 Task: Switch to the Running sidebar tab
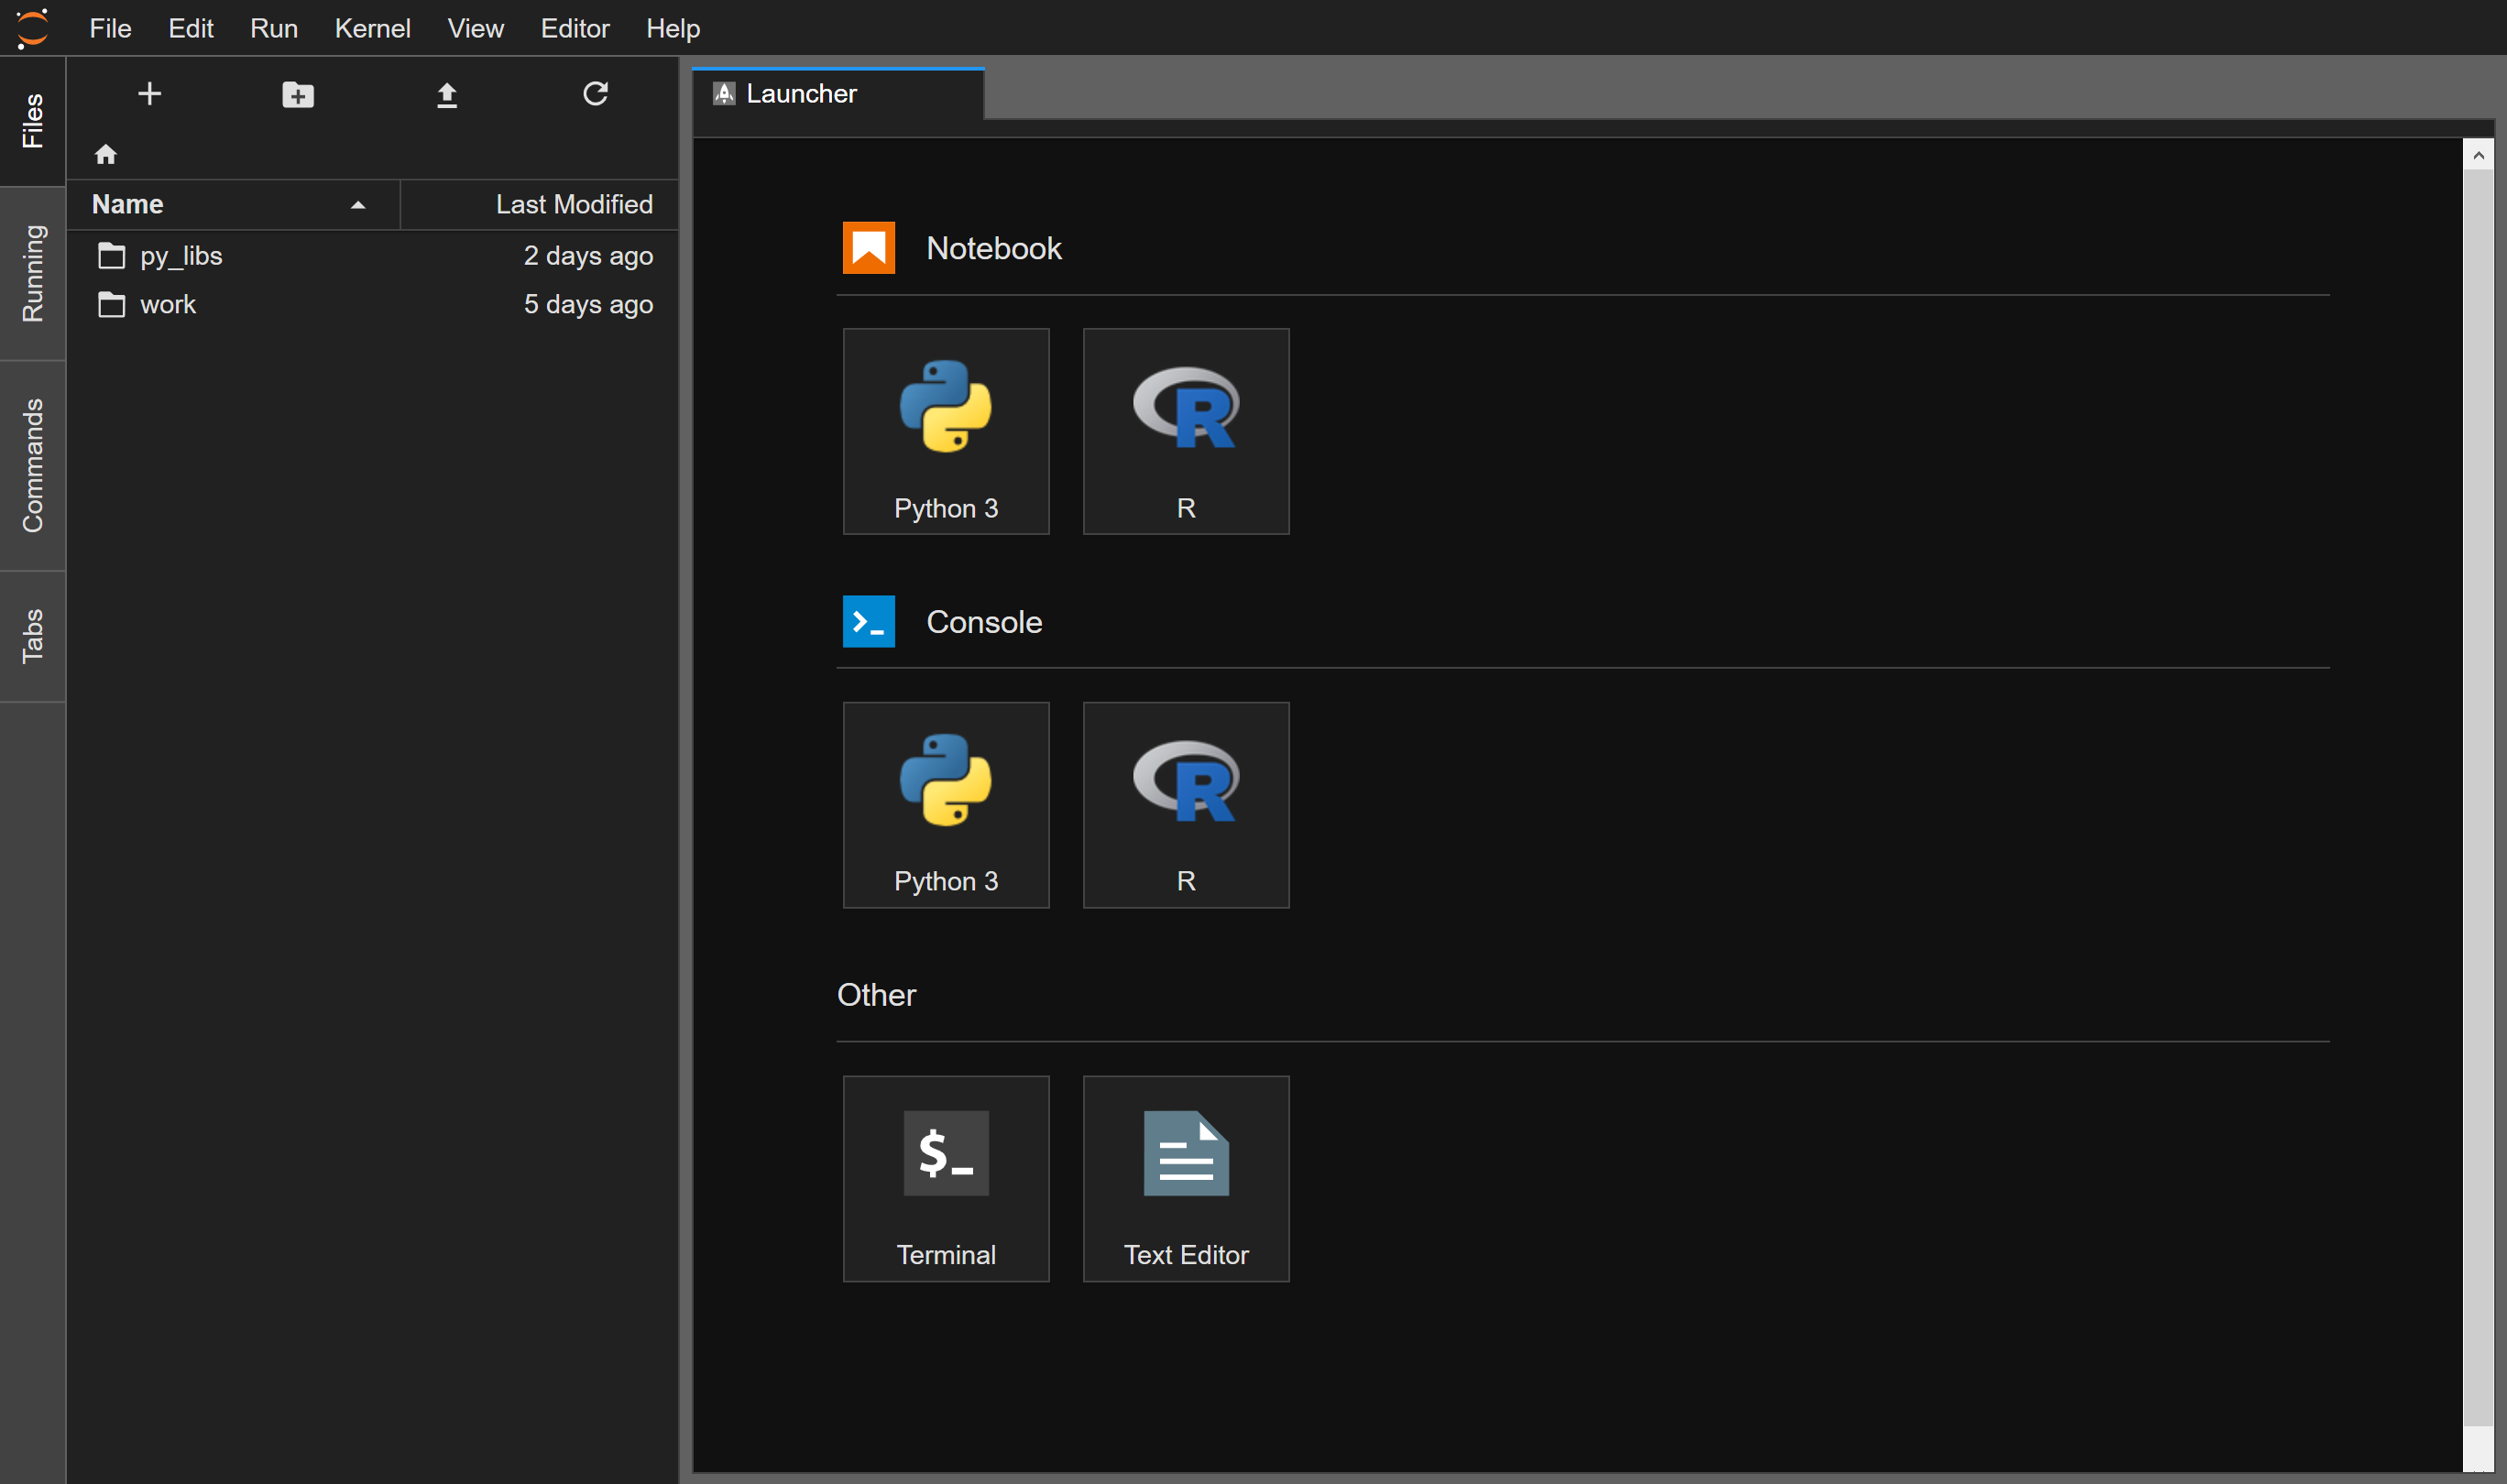32,273
